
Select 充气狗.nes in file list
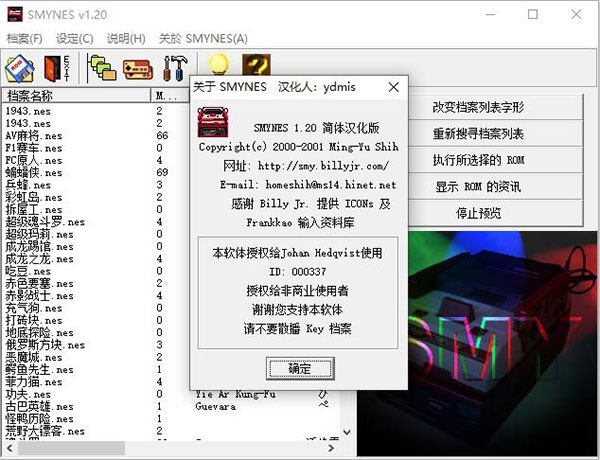[34, 308]
